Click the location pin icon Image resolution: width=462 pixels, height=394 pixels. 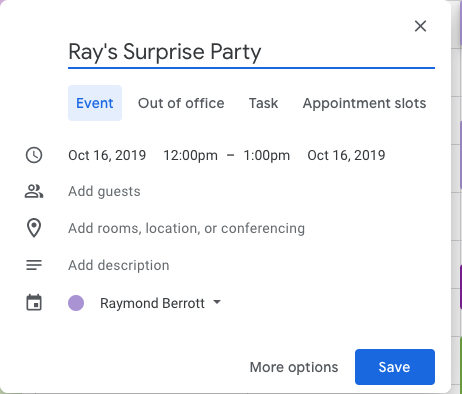(34, 228)
